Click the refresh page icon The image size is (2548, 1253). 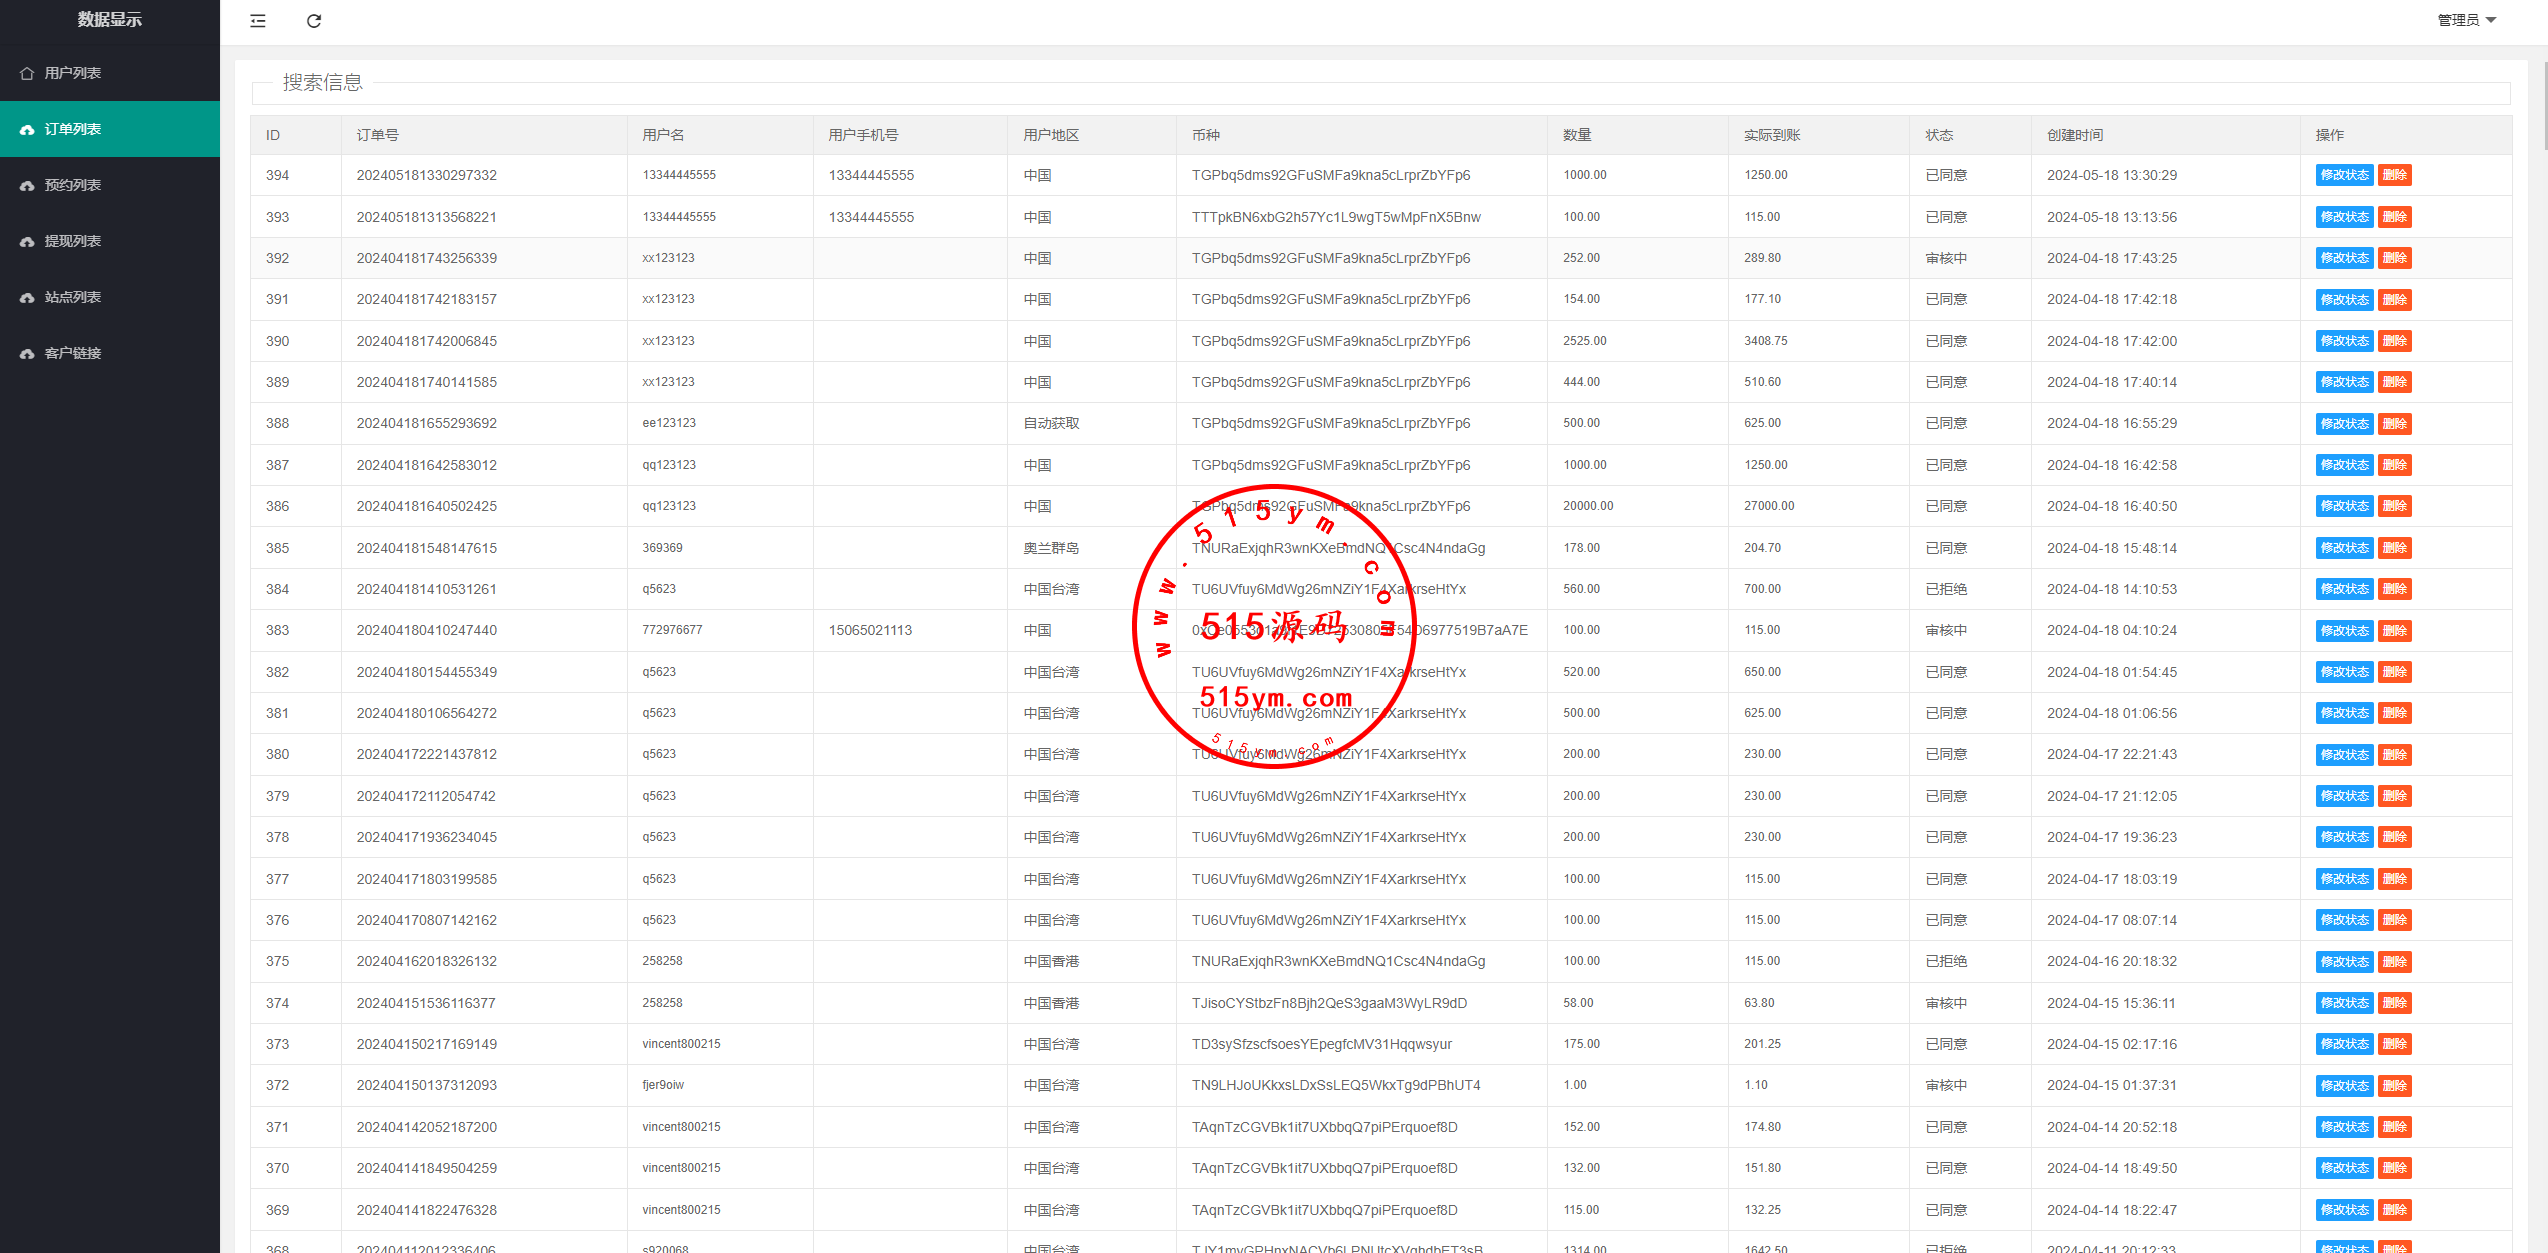click(314, 21)
